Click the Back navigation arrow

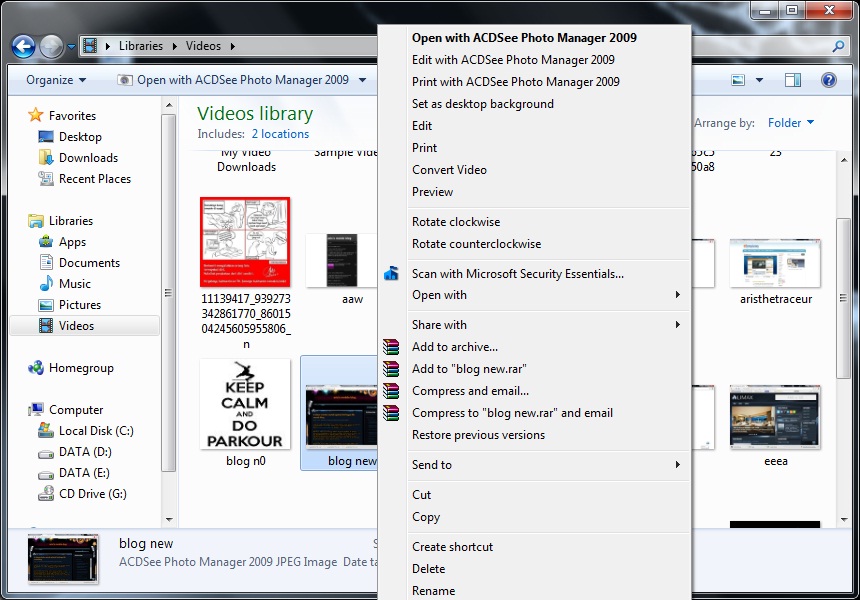[24, 47]
